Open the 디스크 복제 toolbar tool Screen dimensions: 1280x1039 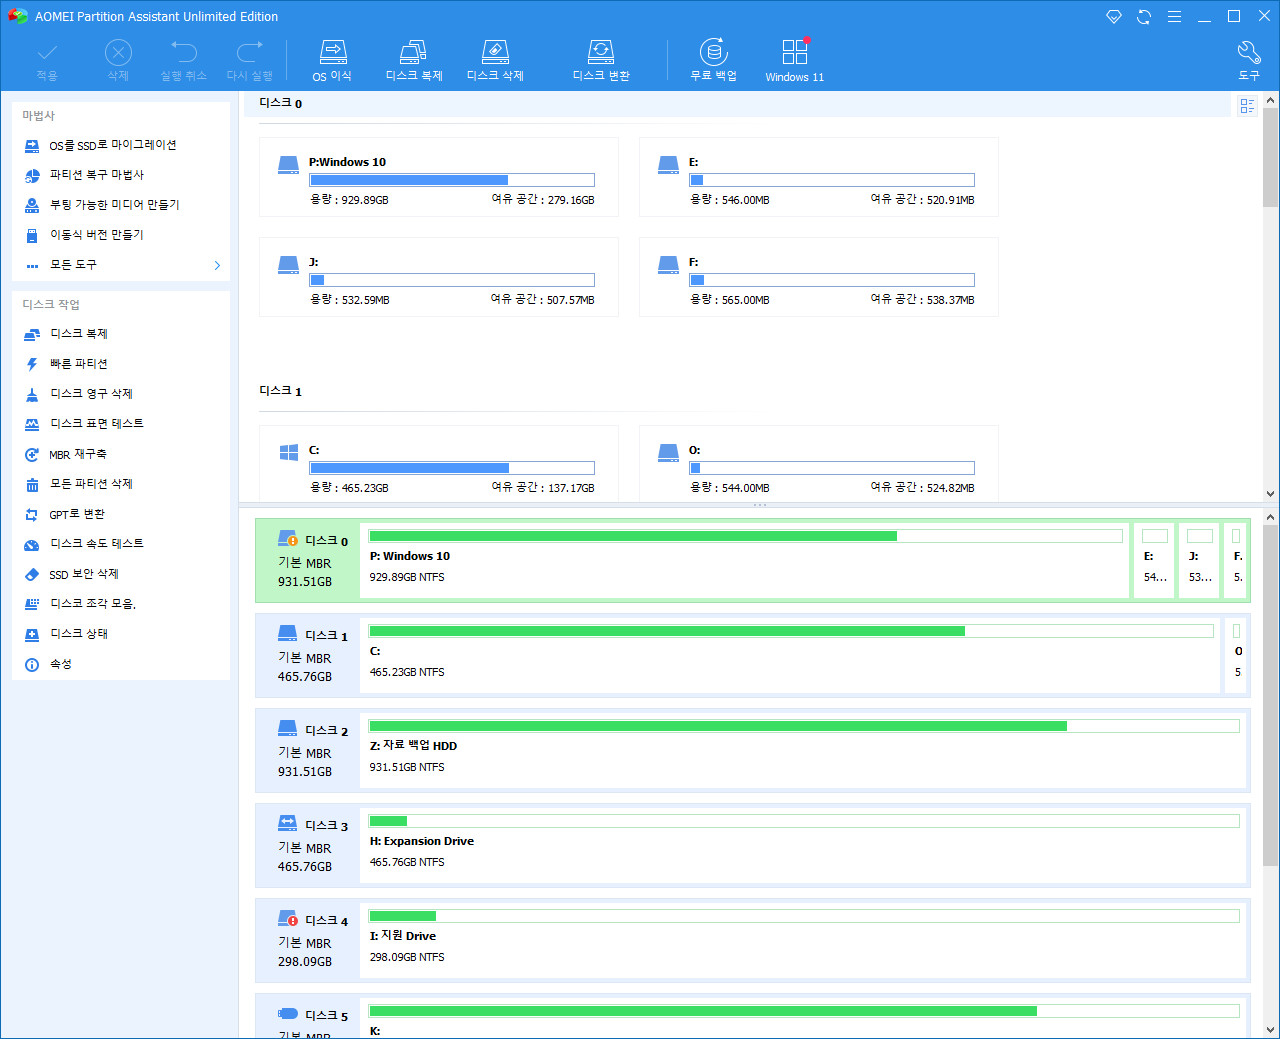tap(414, 60)
